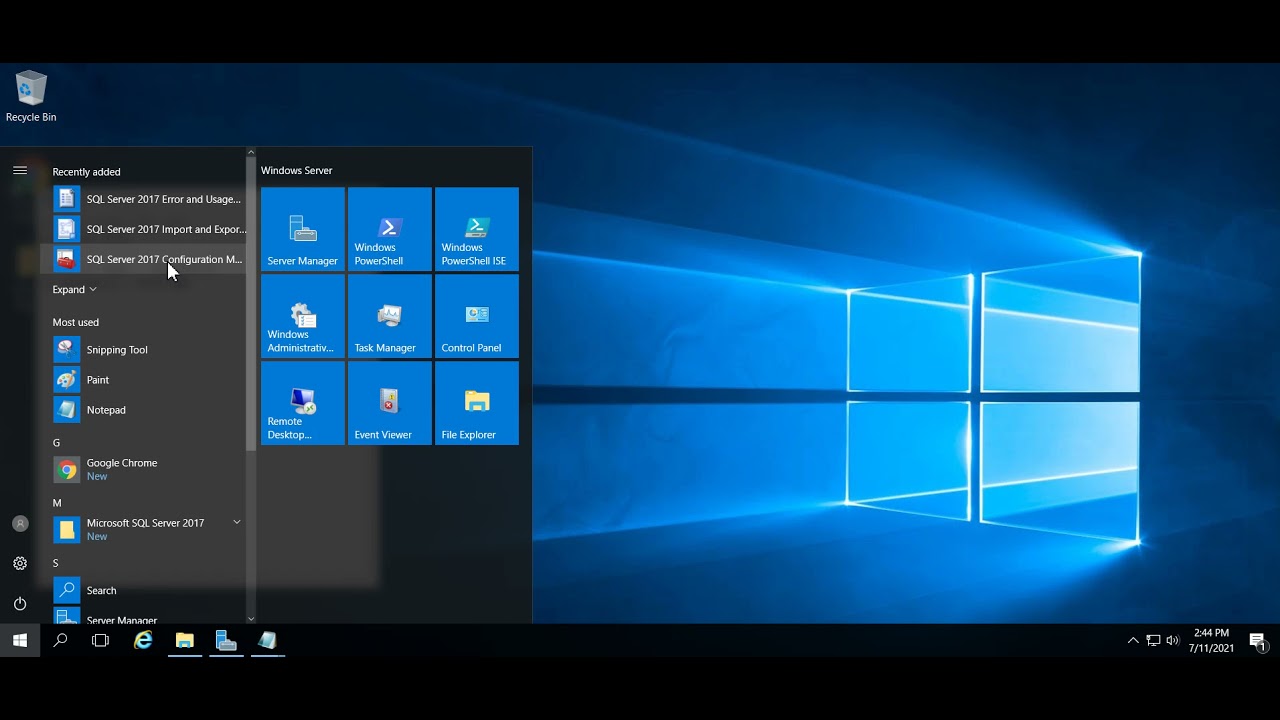Click the Power button icon

[x=20, y=604]
